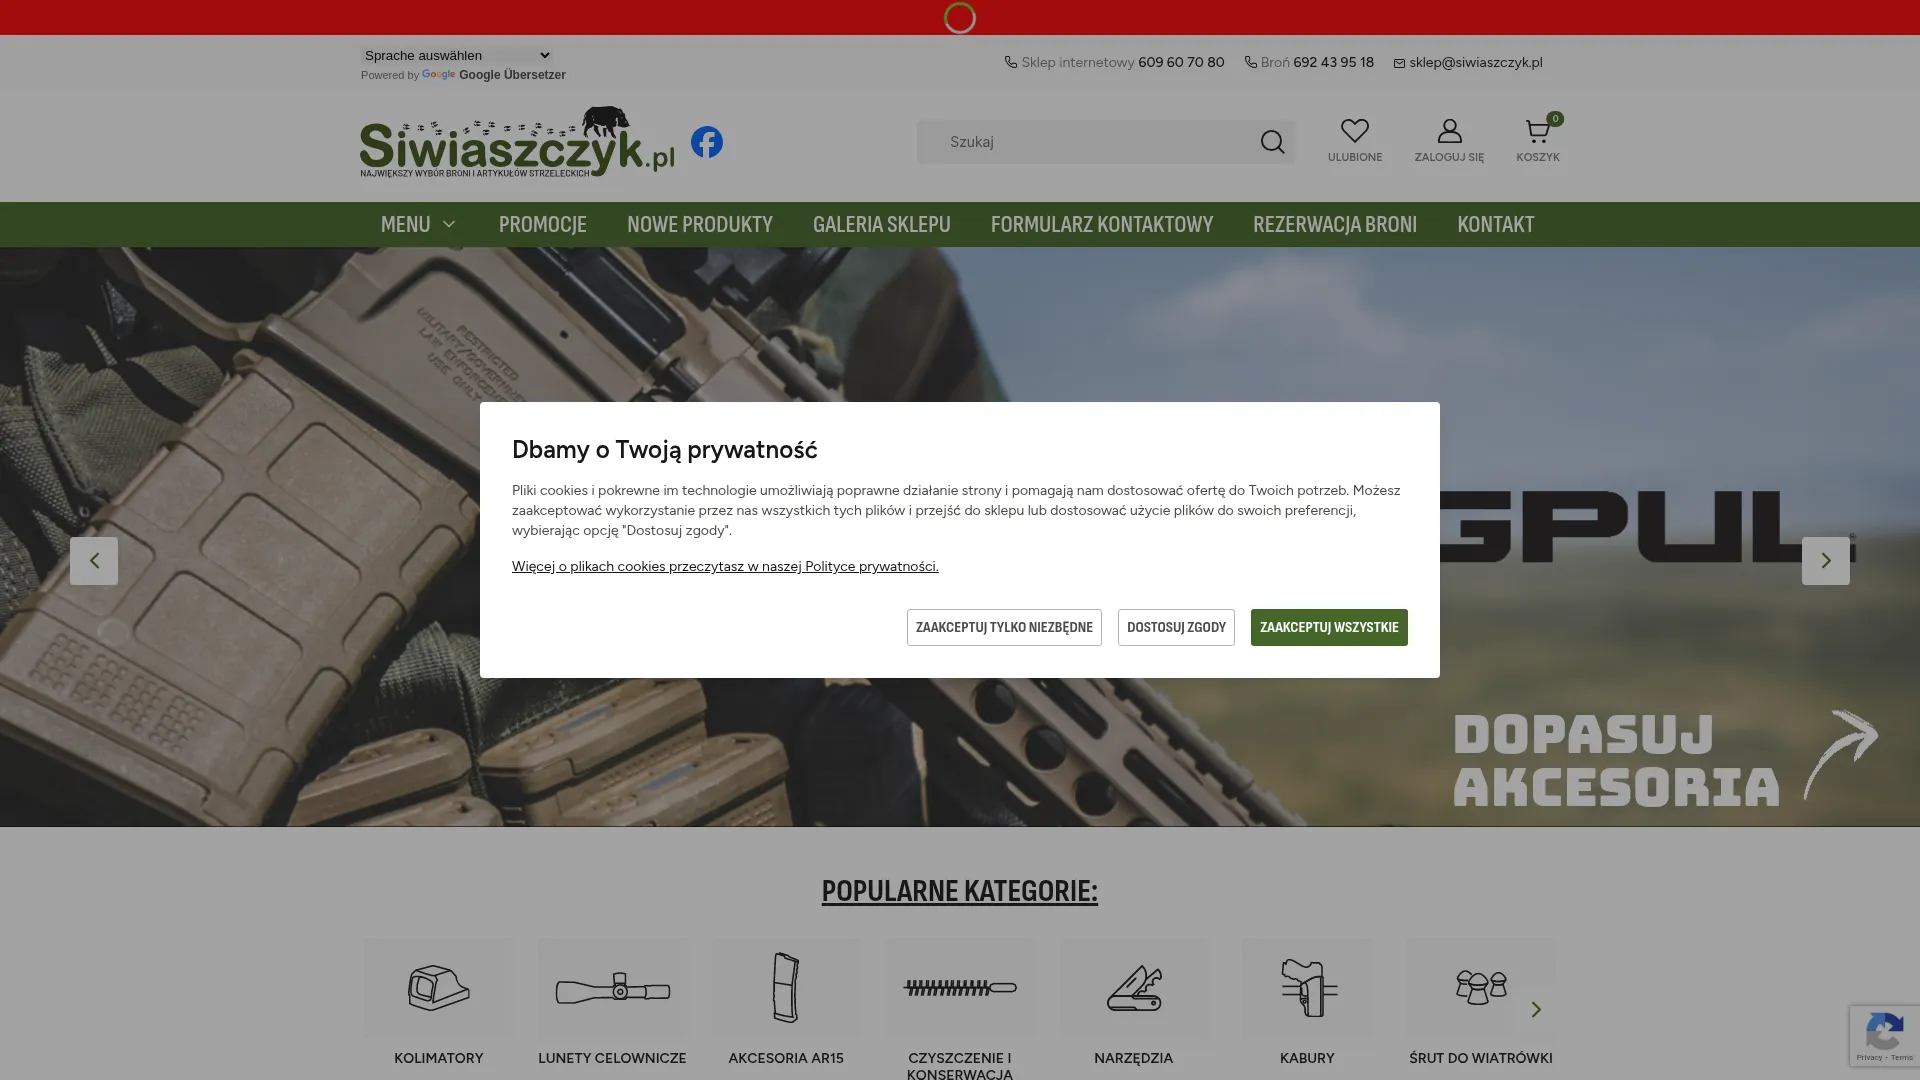This screenshot has width=1920, height=1080.
Task: Click the Popularne kategorie heading
Action: [960, 891]
